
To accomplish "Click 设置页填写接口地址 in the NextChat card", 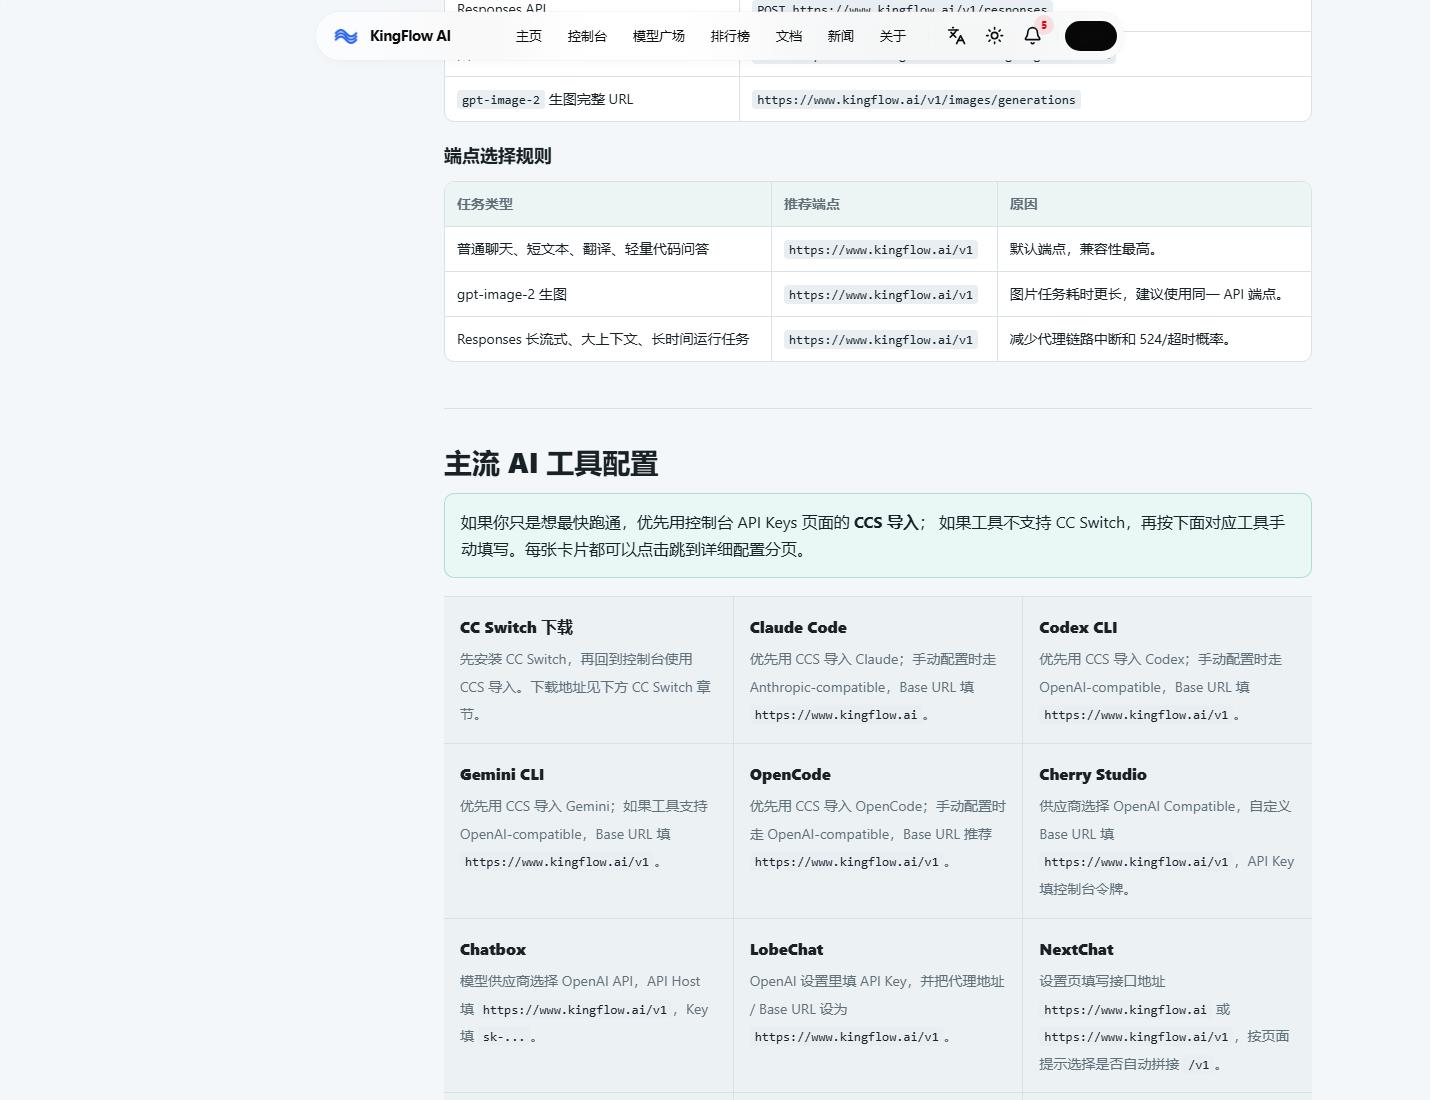I will (1102, 981).
